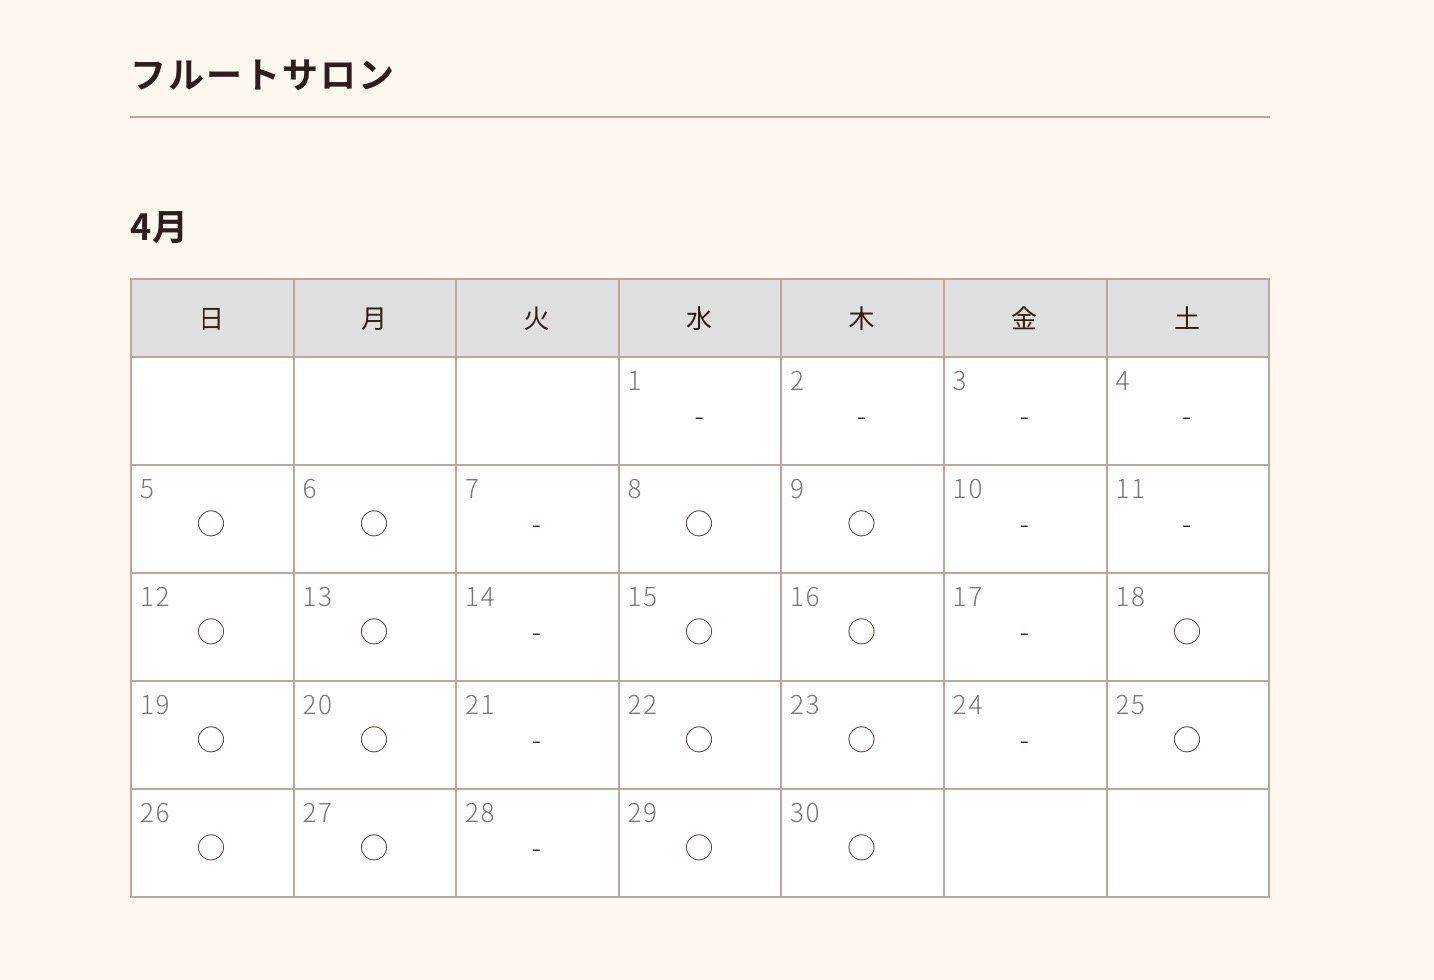Select the circle mark on April 6
Screen dimensions: 1434x980
click(x=374, y=523)
